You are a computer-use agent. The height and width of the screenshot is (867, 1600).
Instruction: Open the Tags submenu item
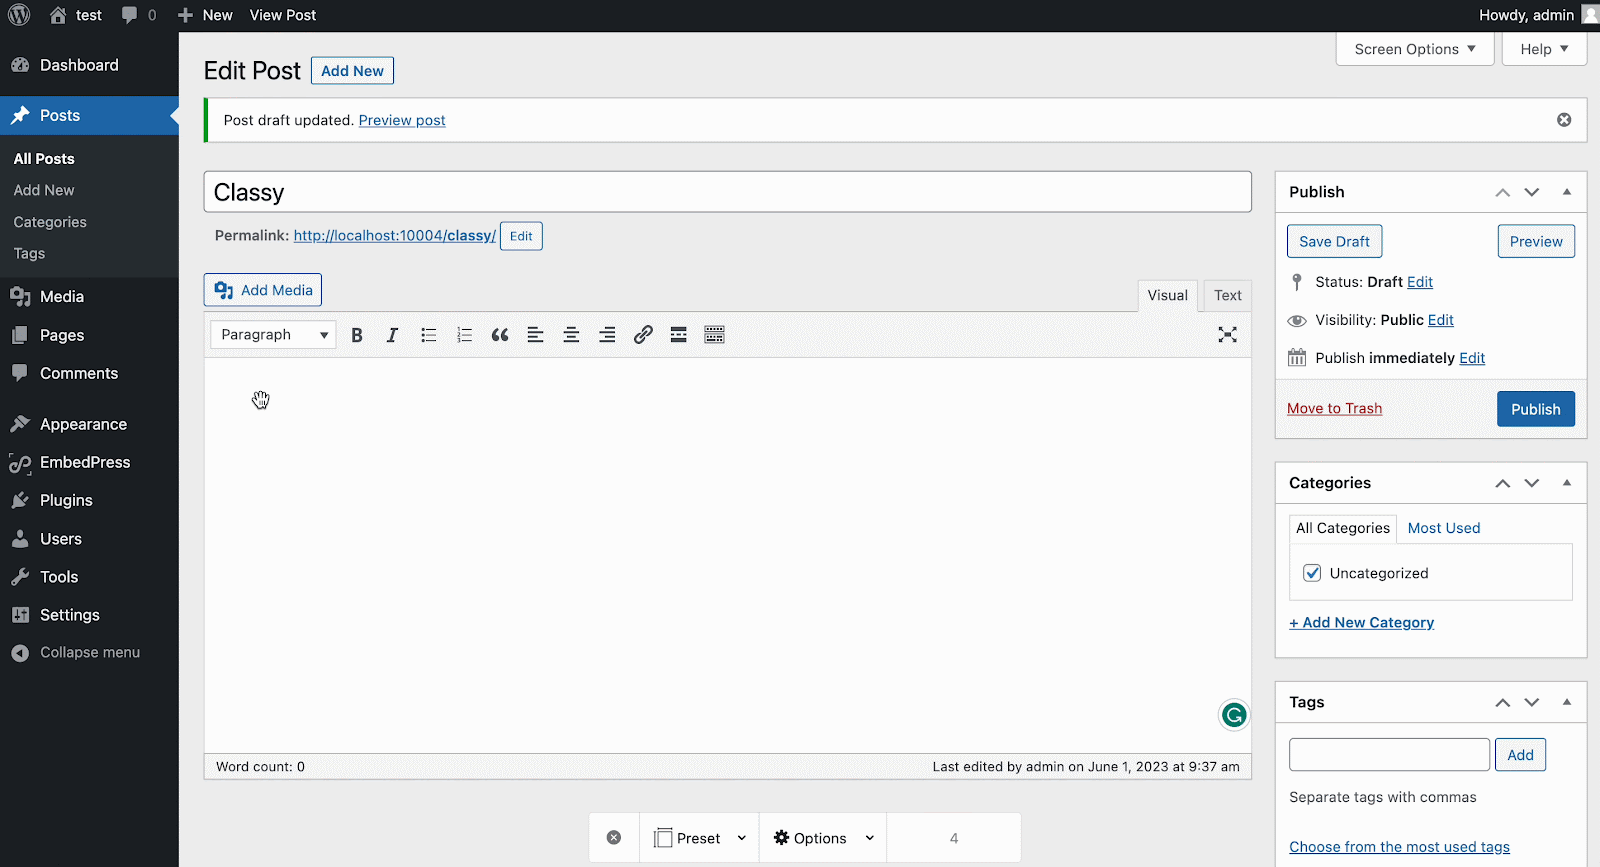[29, 254]
